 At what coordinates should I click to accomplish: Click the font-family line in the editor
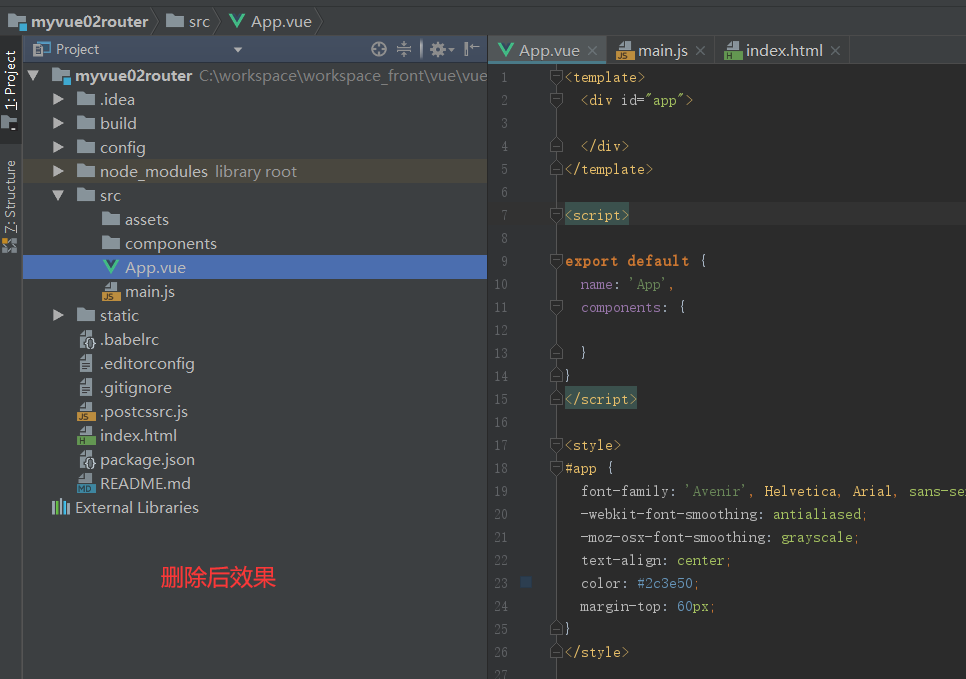click(x=773, y=491)
